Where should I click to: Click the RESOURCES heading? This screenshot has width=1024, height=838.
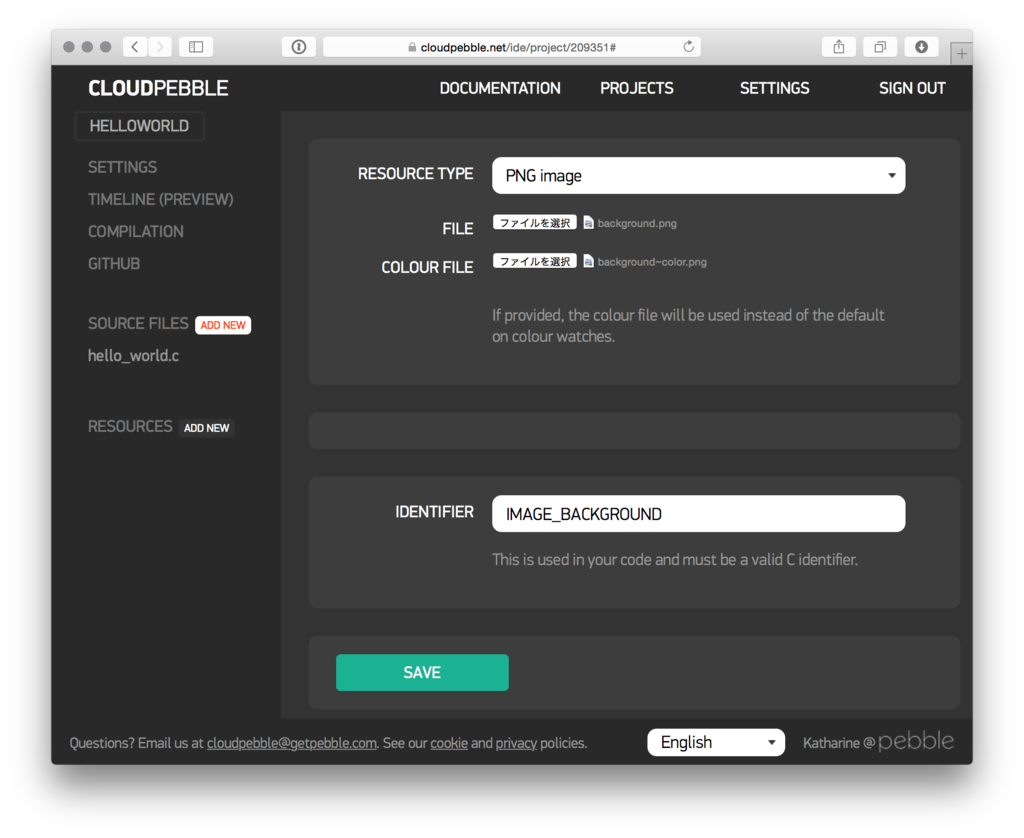point(130,427)
